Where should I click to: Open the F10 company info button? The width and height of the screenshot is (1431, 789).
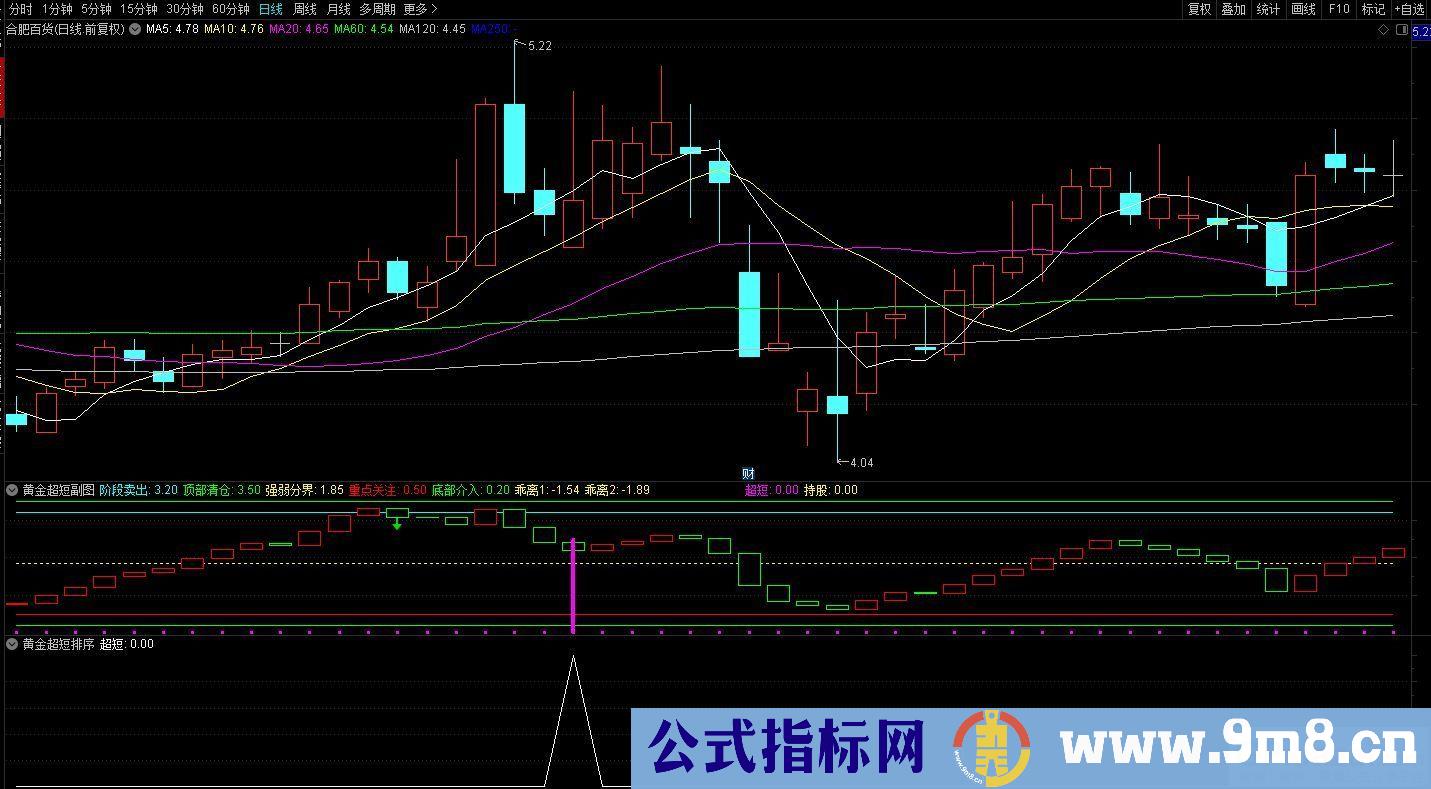(x=1338, y=9)
